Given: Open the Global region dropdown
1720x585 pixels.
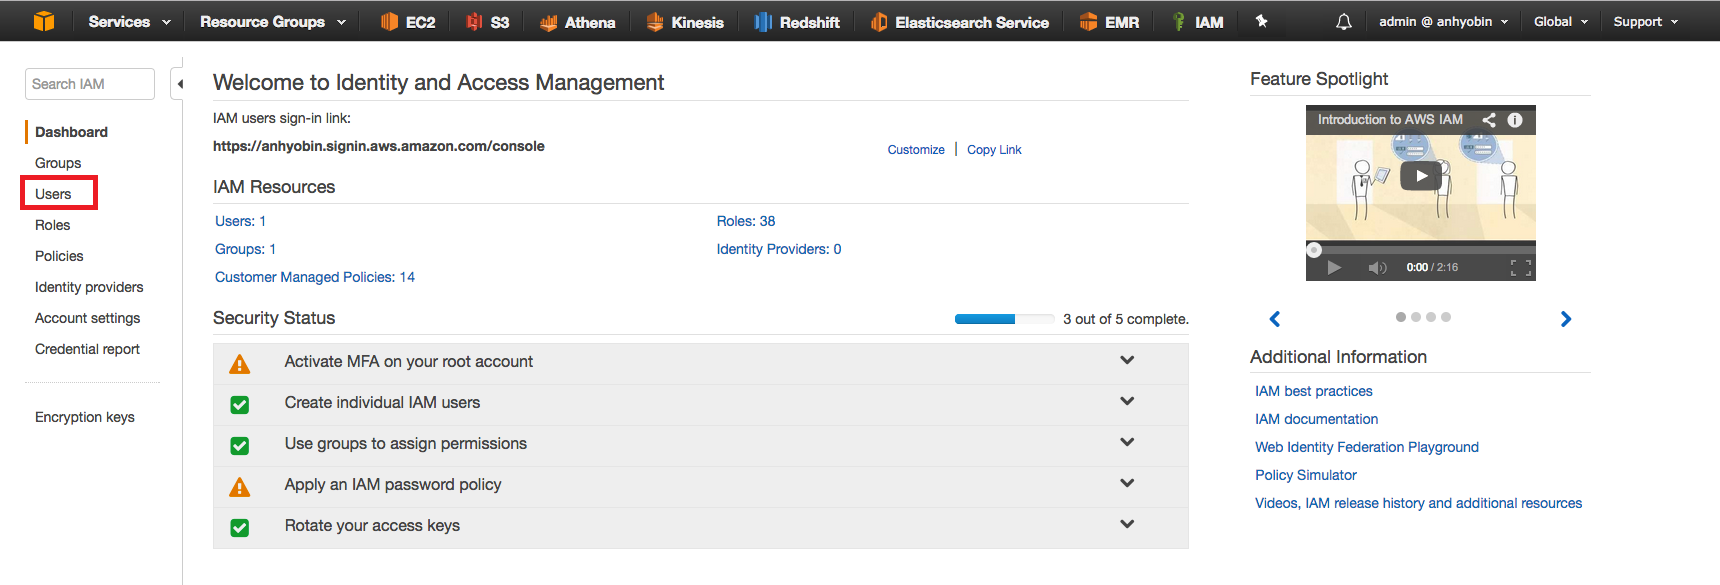Looking at the screenshot, I should [1560, 22].
